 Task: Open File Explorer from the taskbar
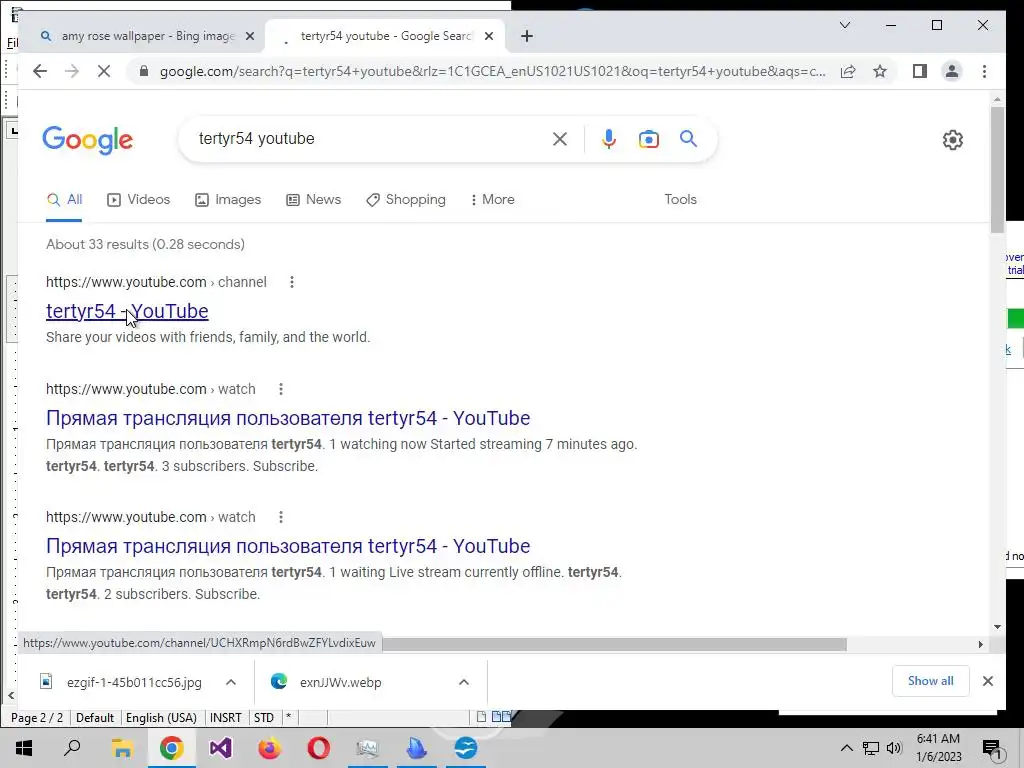pyautogui.click(x=122, y=748)
